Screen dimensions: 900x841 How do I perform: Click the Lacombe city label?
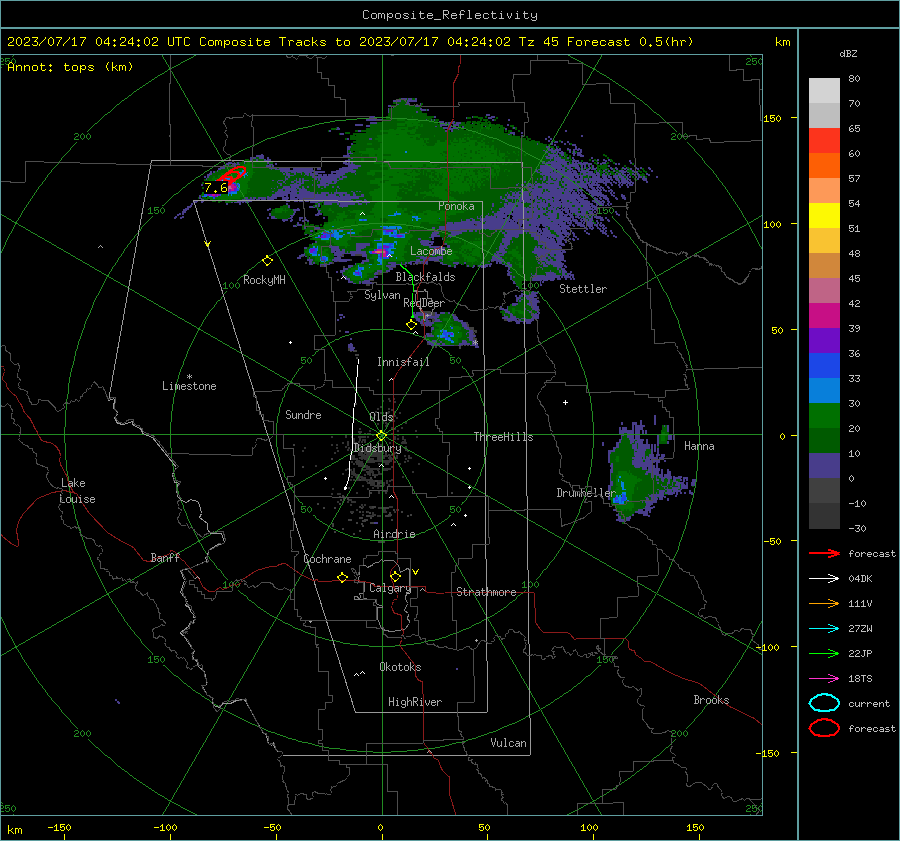click(x=431, y=251)
